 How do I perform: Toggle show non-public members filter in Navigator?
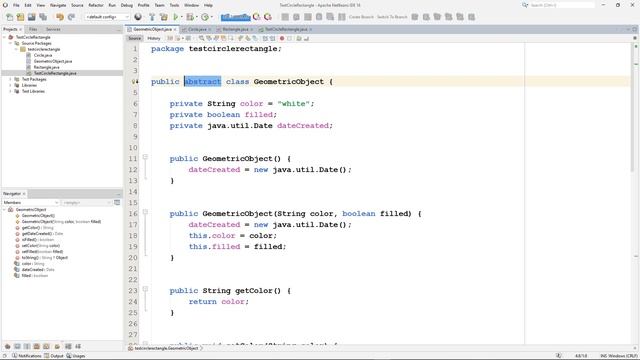37,347
